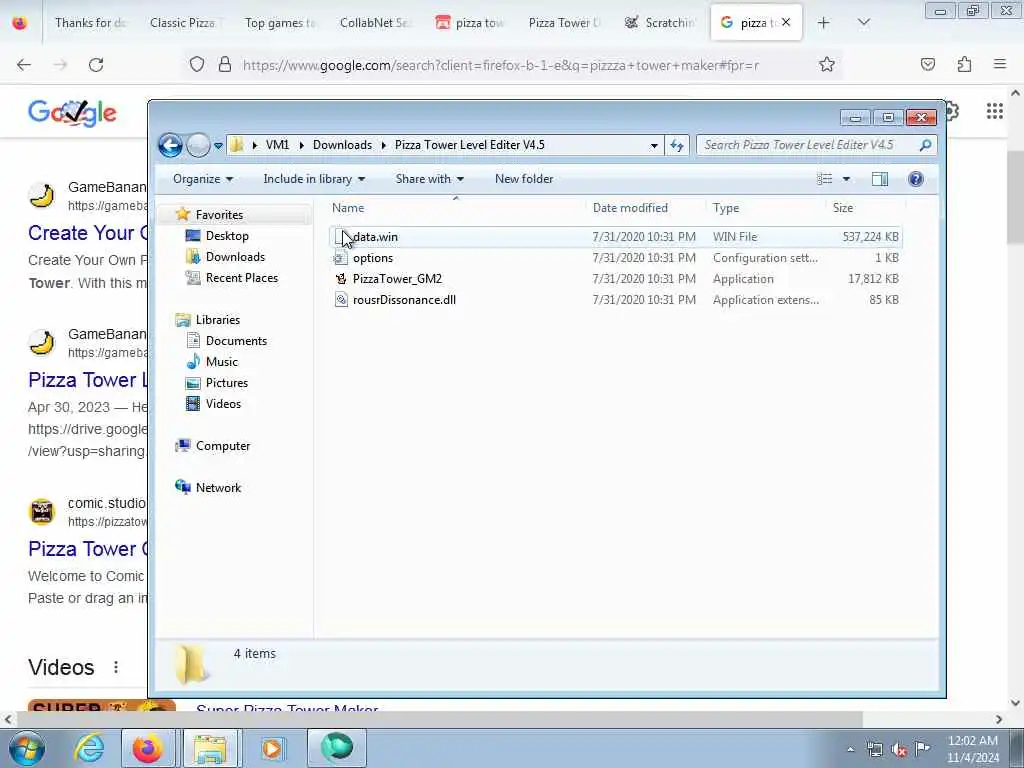Viewport: 1024px width, 768px height.
Task: Click Downloads in the address breadcrumb
Action: (342, 145)
